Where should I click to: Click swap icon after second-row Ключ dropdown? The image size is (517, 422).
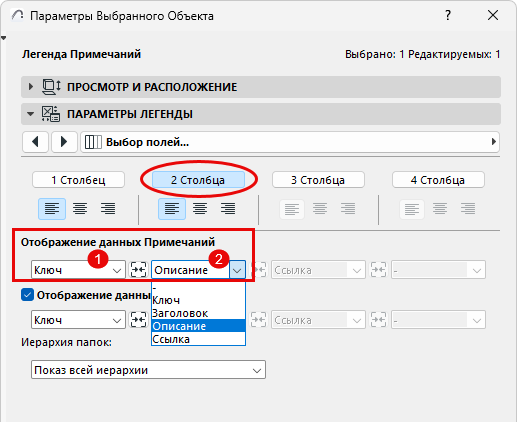point(138,320)
